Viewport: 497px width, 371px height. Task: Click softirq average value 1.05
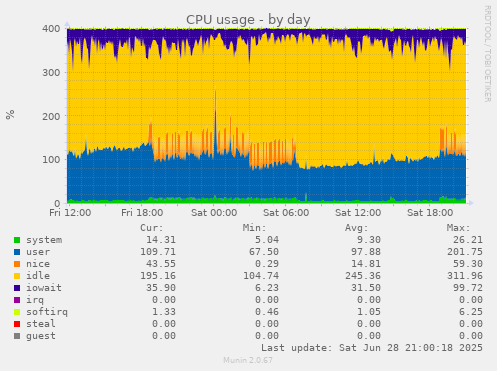tap(369, 312)
